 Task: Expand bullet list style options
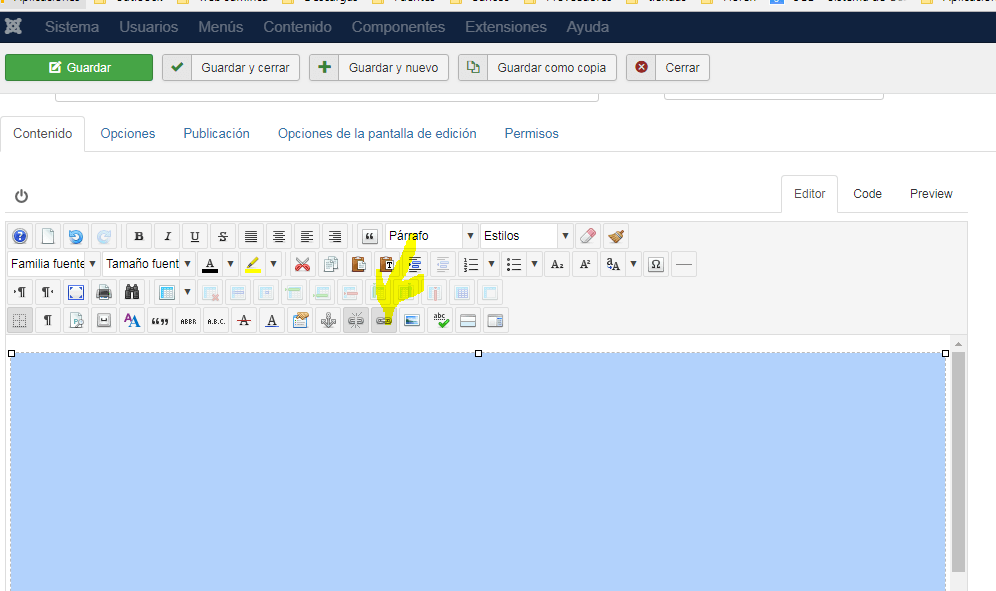(x=534, y=264)
